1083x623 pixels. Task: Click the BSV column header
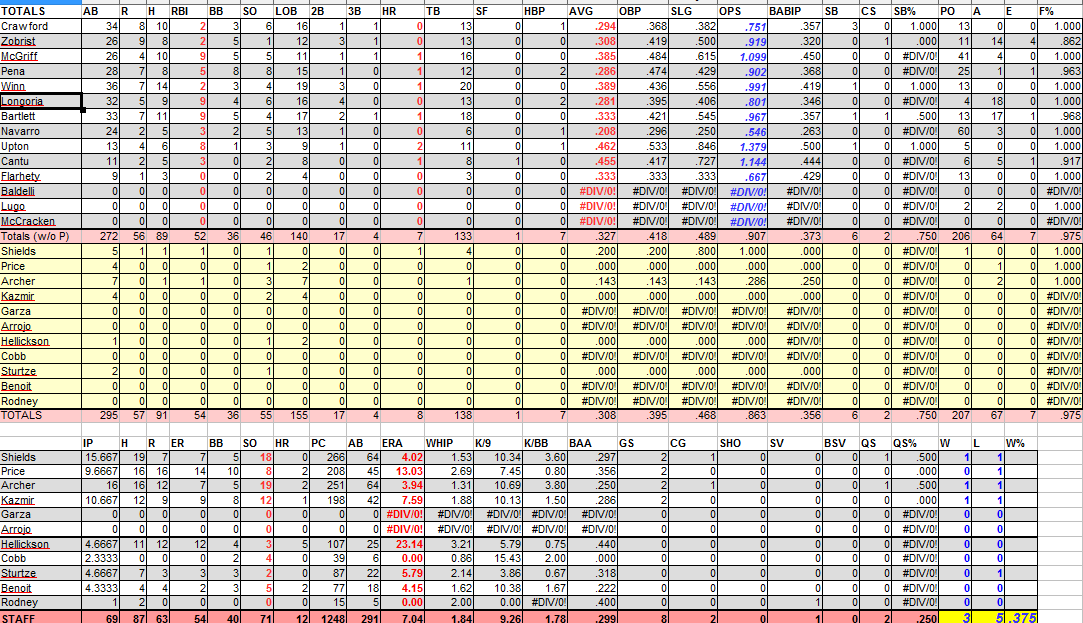(841, 443)
